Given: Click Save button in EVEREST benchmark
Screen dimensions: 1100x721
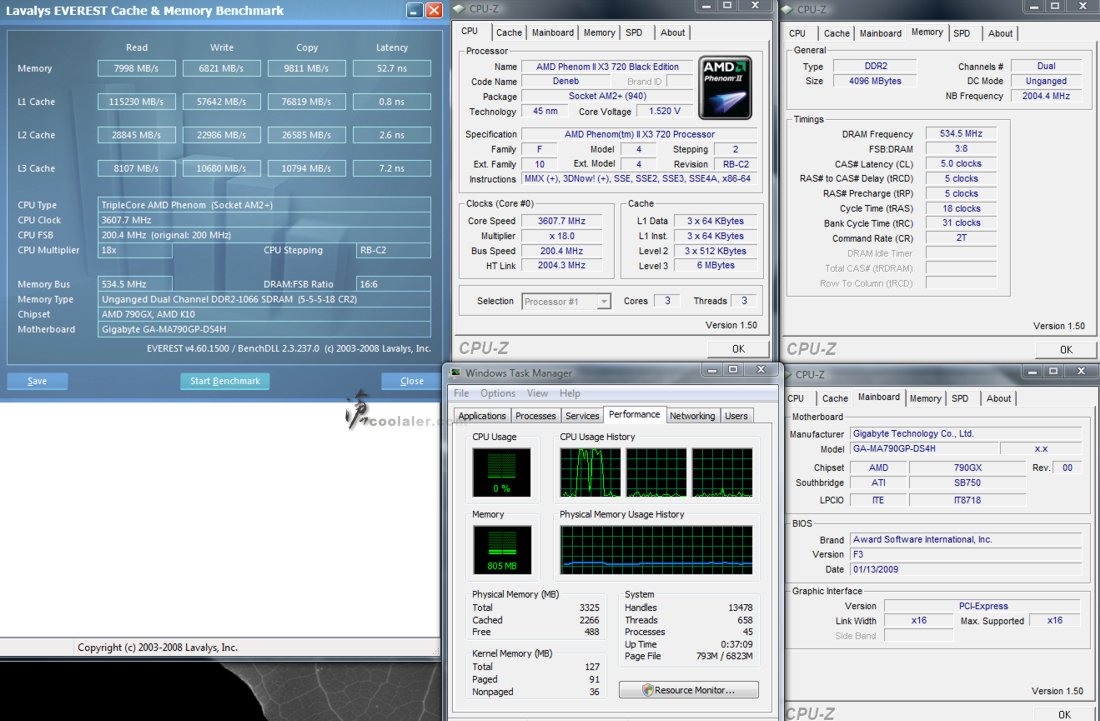Looking at the screenshot, I should pos(37,381).
